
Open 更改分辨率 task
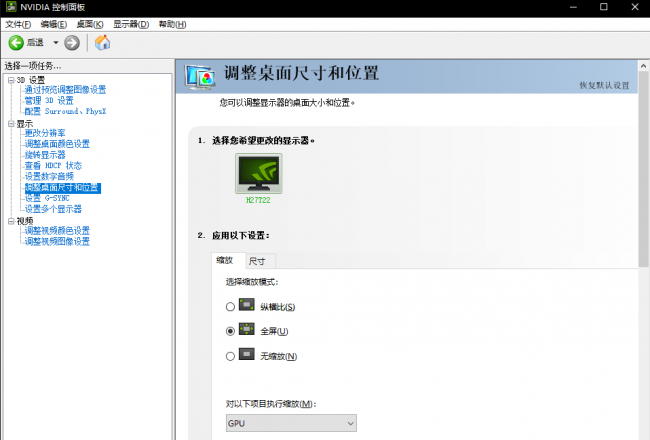[x=45, y=133]
